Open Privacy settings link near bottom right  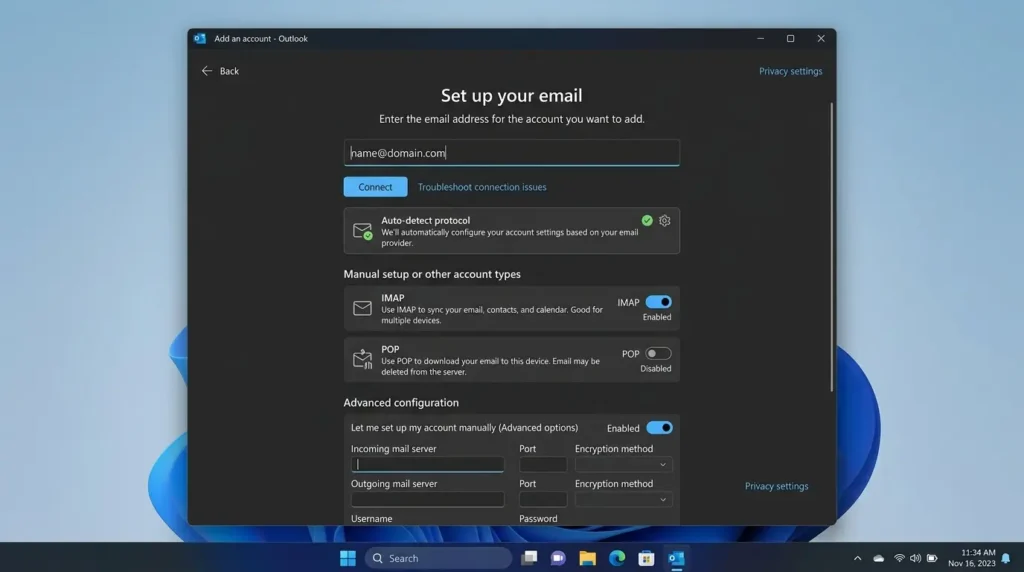(776, 486)
